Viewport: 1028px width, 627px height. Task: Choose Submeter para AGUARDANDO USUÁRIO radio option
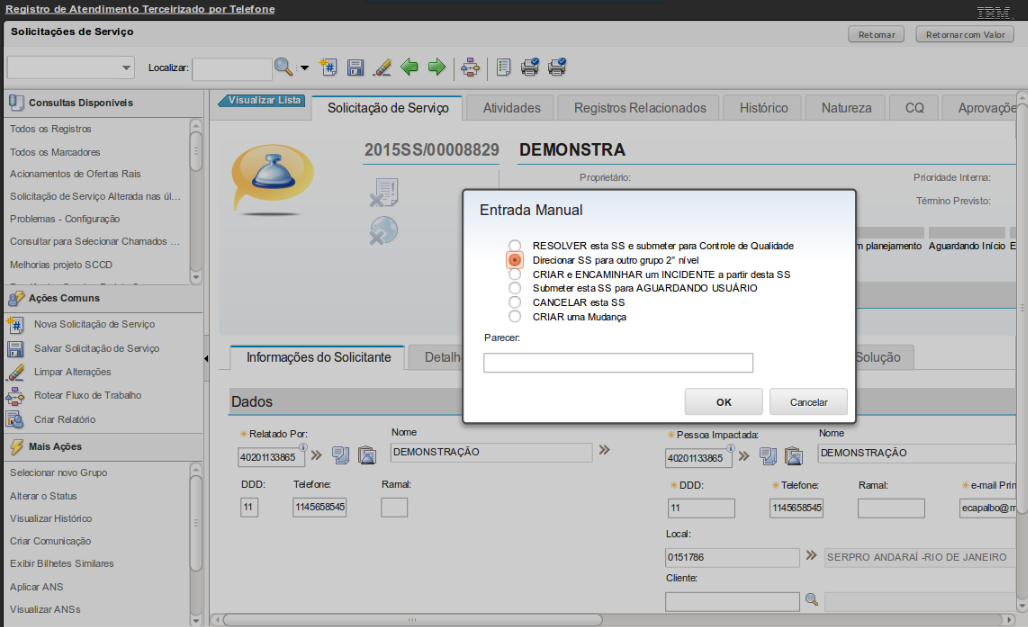coord(514,288)
